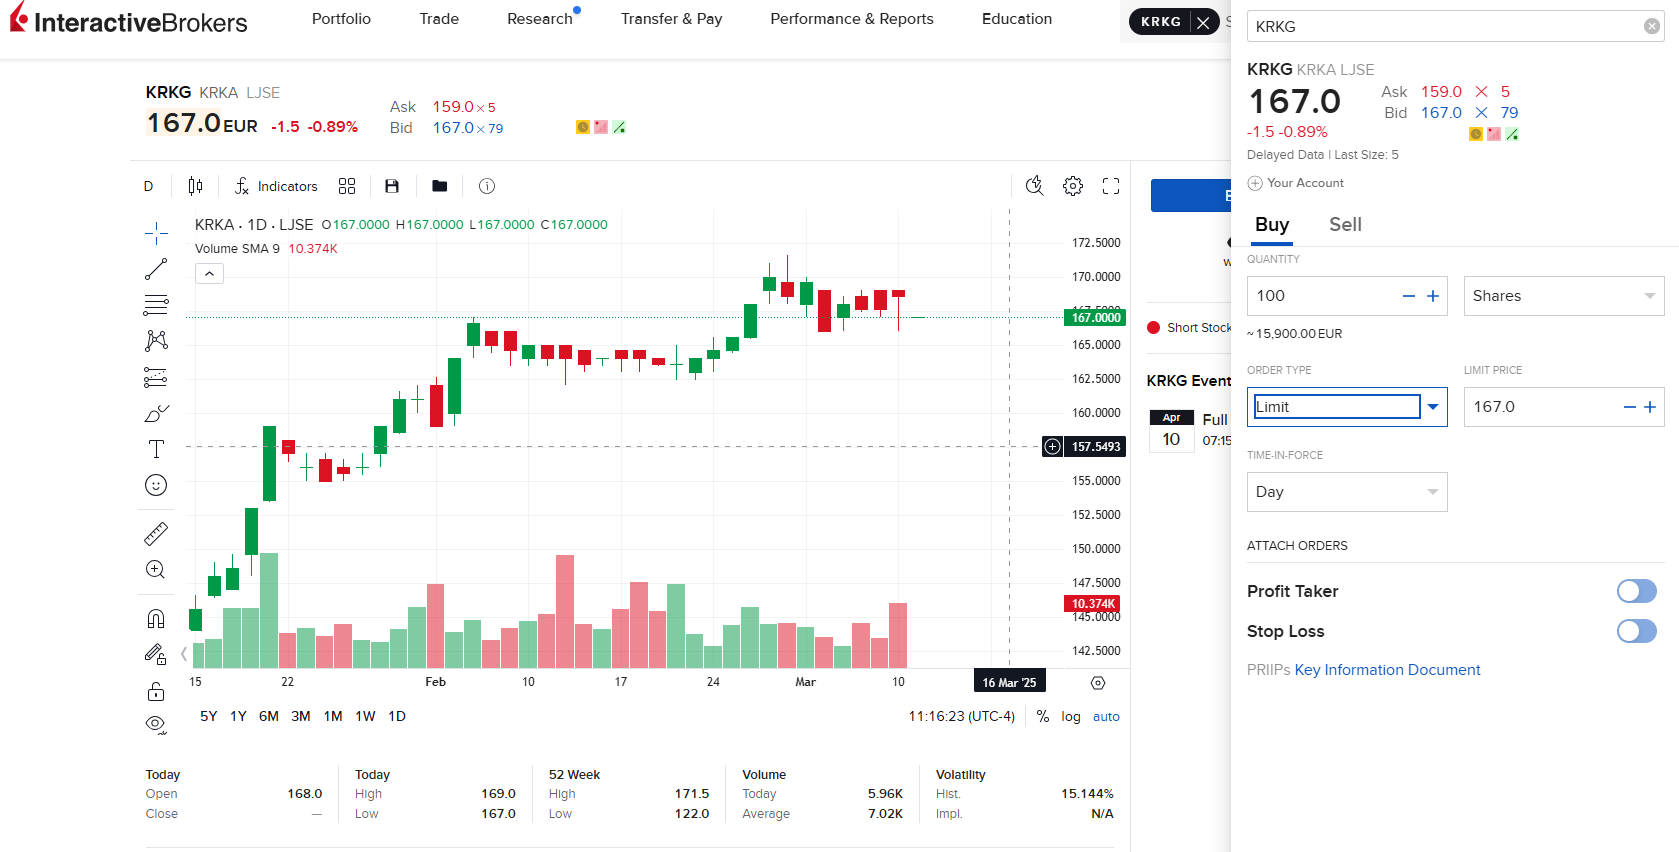Toggle hide all drawings eye icon
Image resolution: width=1679 pixels, height=852 pixels.
156,724
